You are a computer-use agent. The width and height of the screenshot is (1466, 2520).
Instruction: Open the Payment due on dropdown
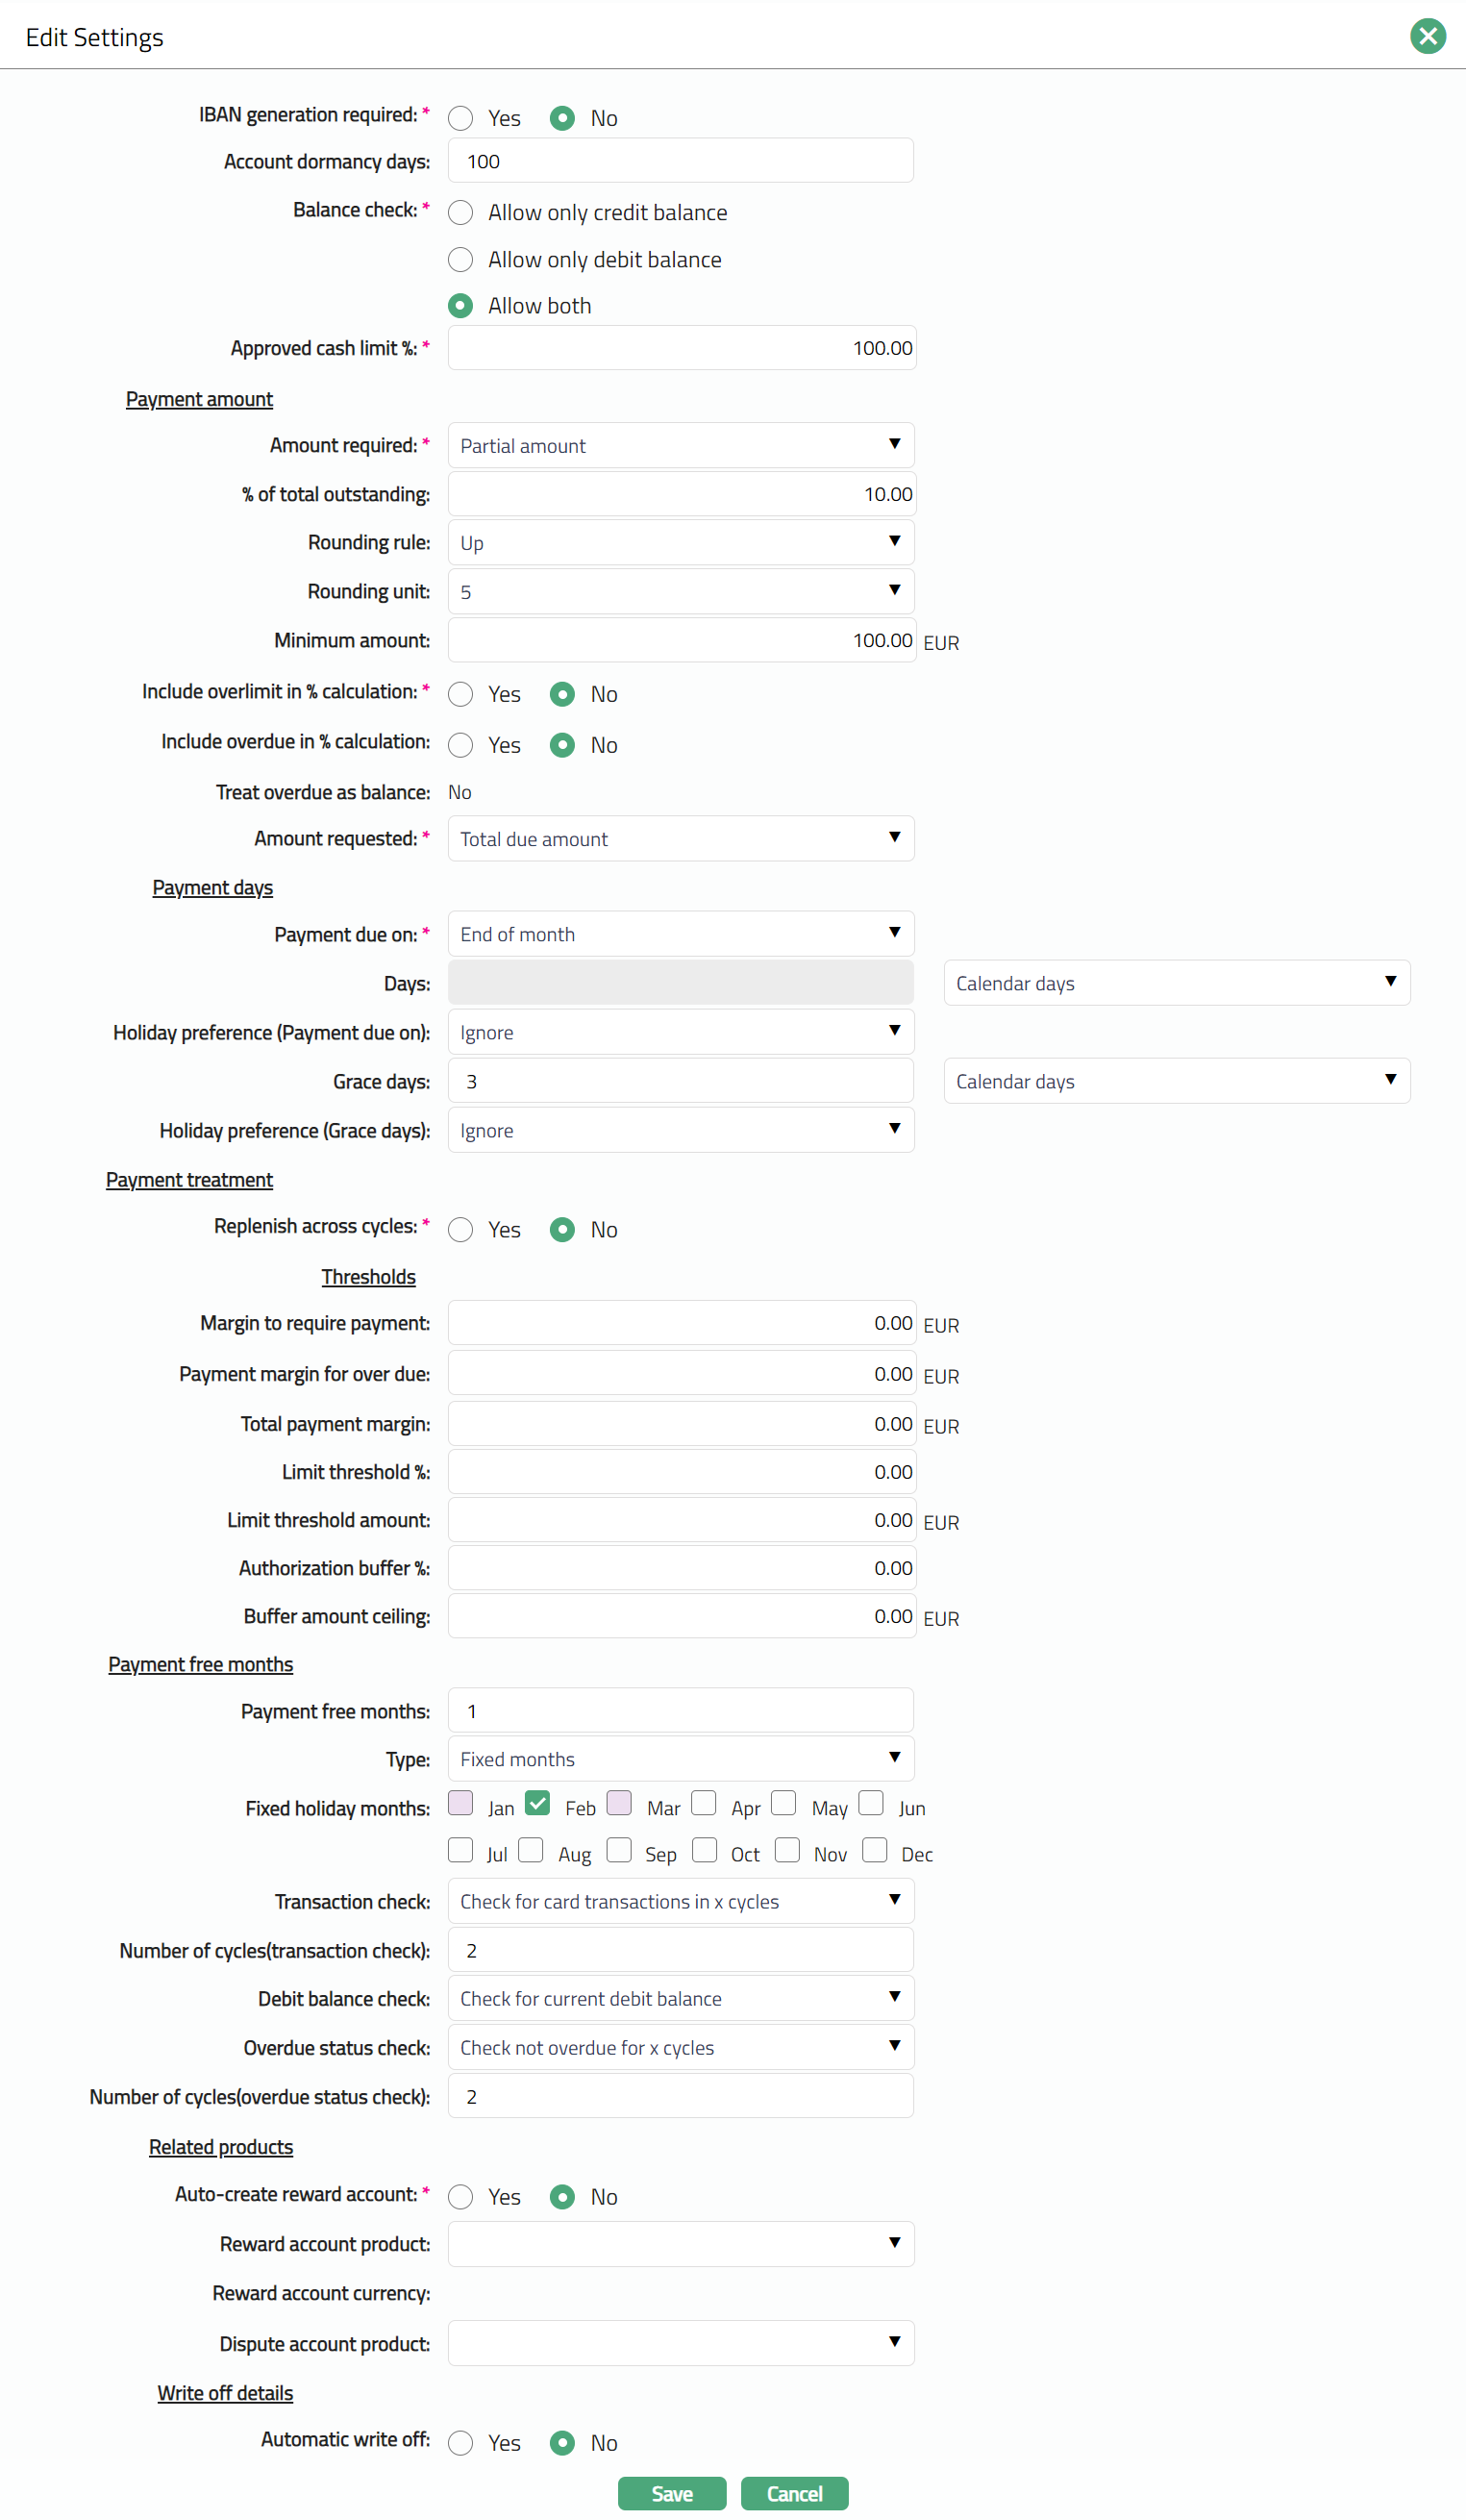click(680, 934)
